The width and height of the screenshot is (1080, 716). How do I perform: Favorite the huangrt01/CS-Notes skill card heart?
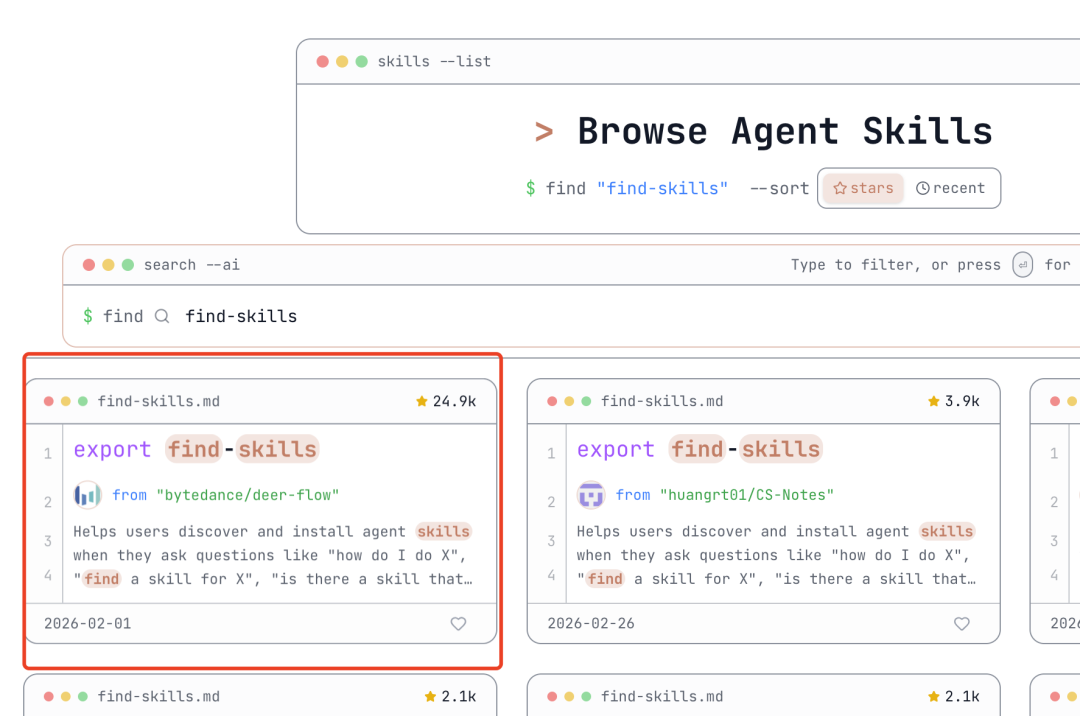[962, 624]
